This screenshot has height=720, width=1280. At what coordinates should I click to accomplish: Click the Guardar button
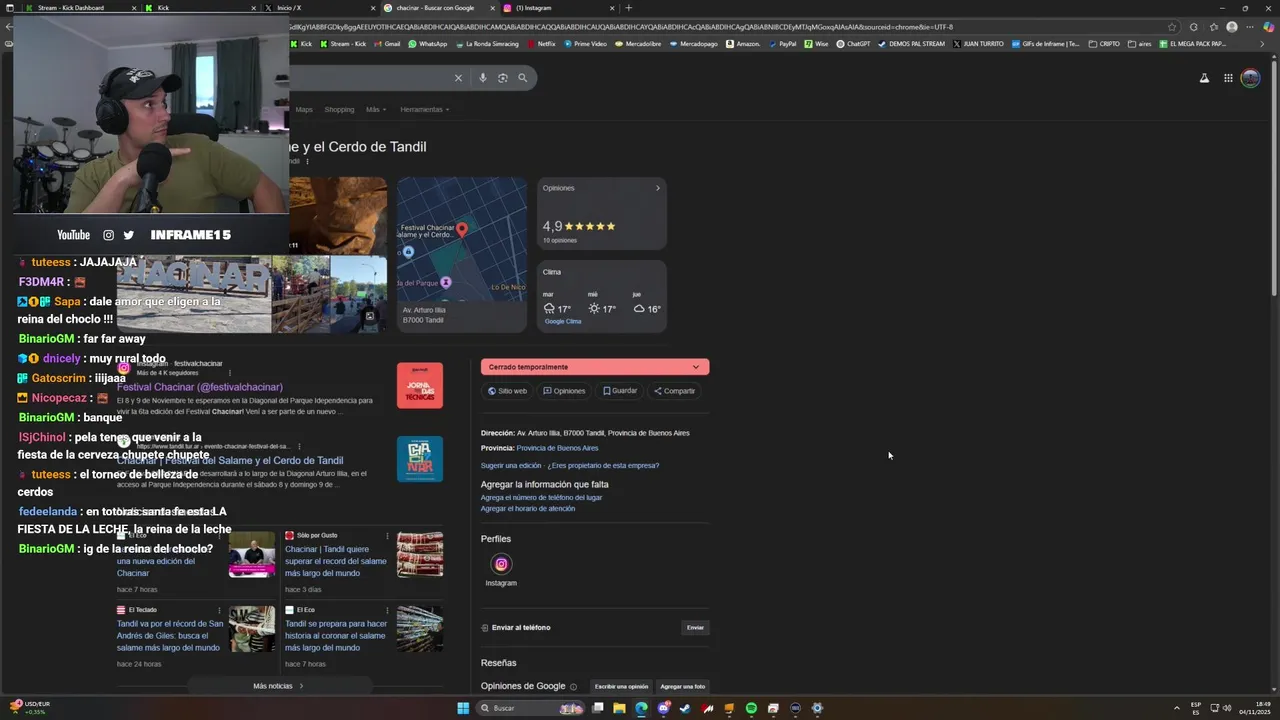[x=620, y=391]
